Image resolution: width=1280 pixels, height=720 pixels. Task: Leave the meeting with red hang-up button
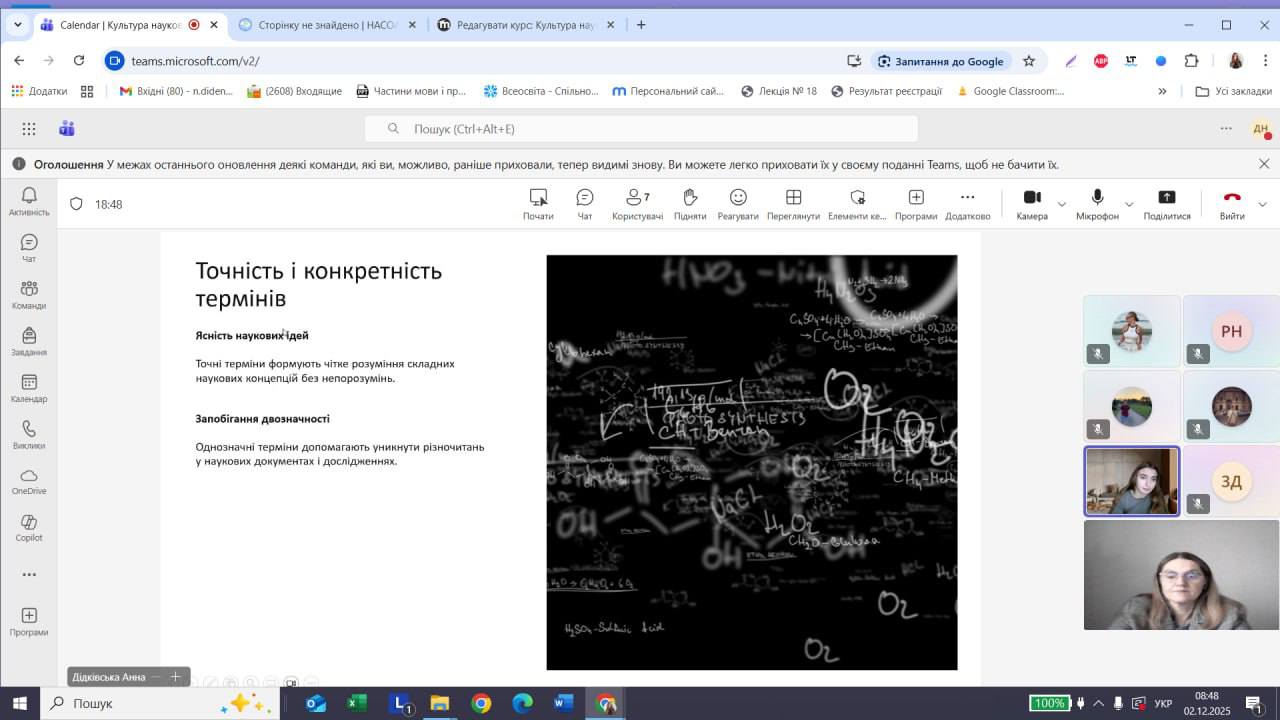coord(1232,204)
